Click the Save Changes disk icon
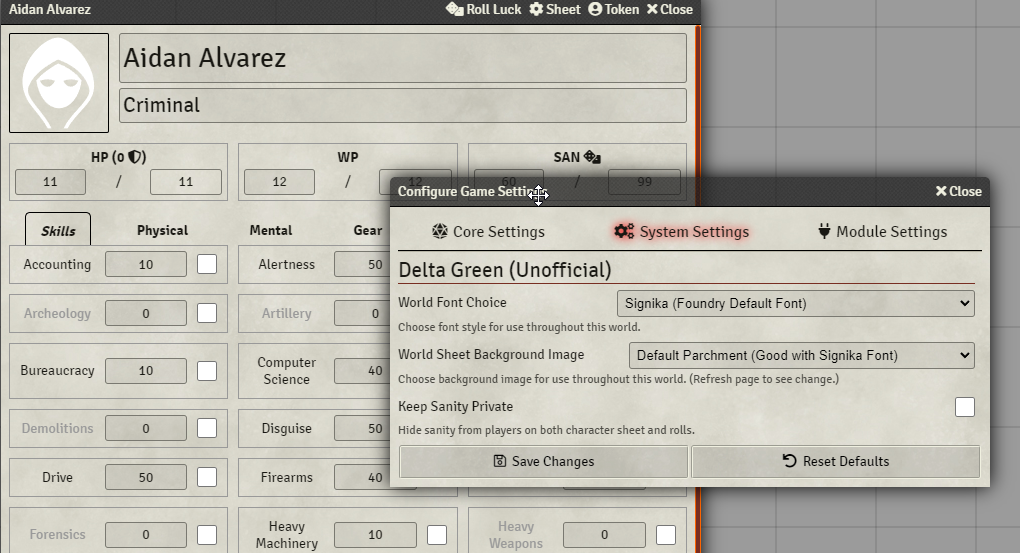Viewport: 1020px width, 553px height. tap(500, 461)
